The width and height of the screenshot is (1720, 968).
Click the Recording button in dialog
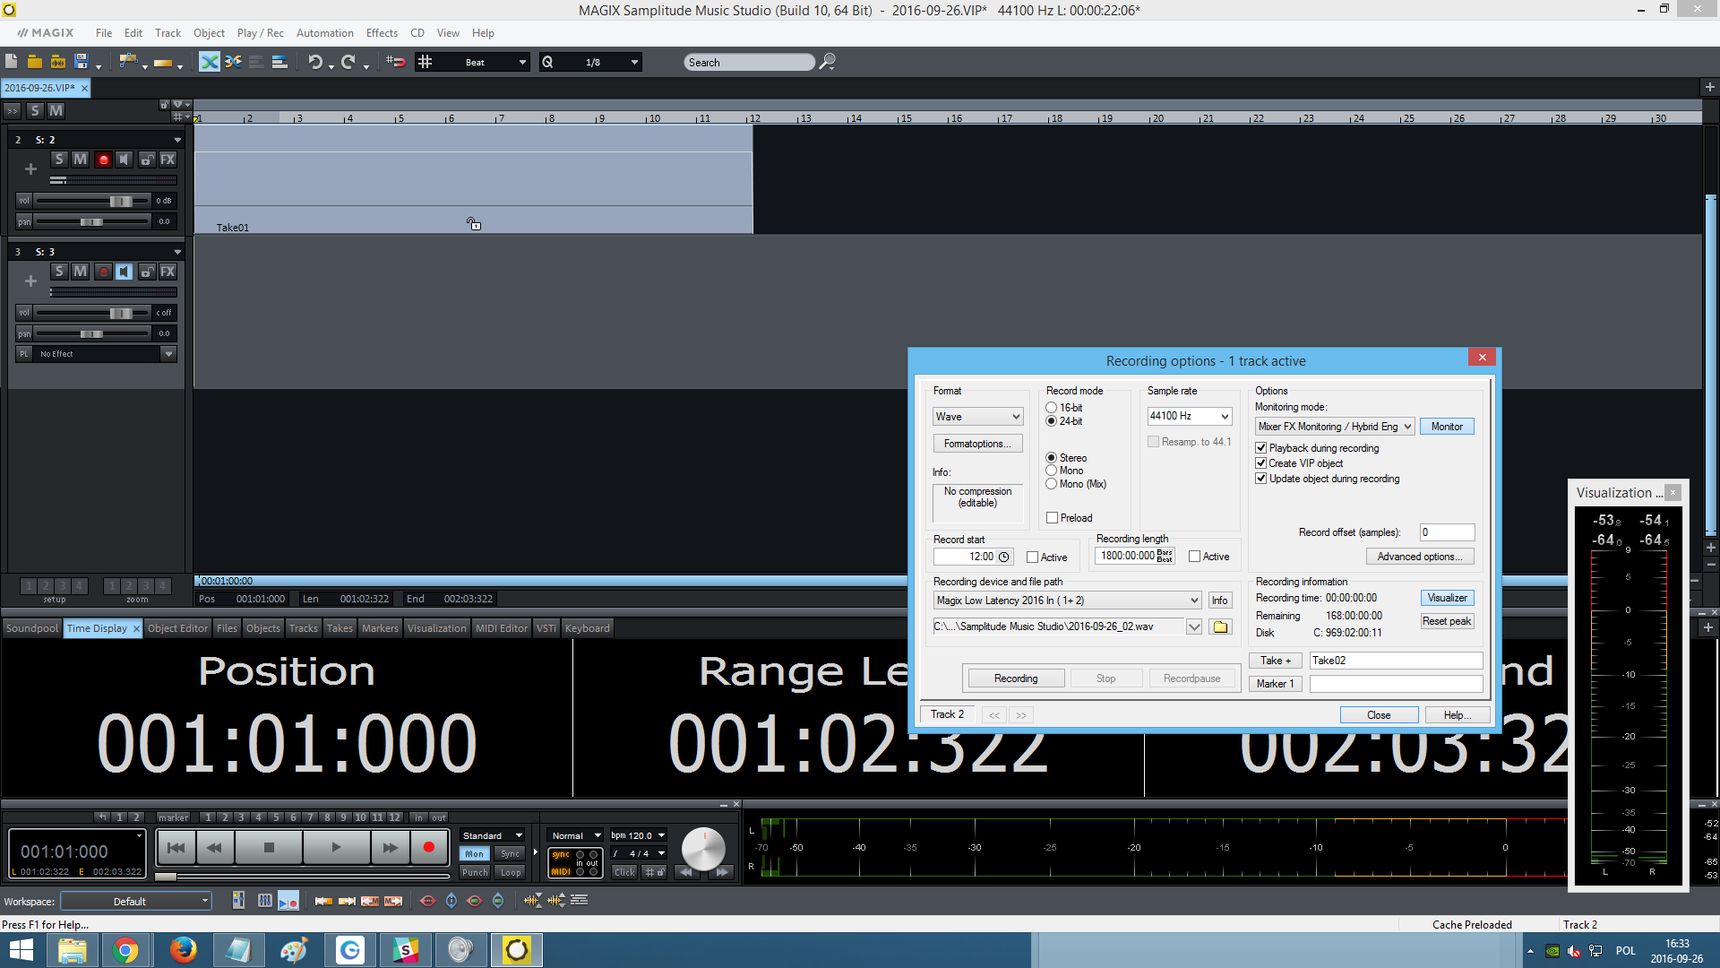[1015, 679]
